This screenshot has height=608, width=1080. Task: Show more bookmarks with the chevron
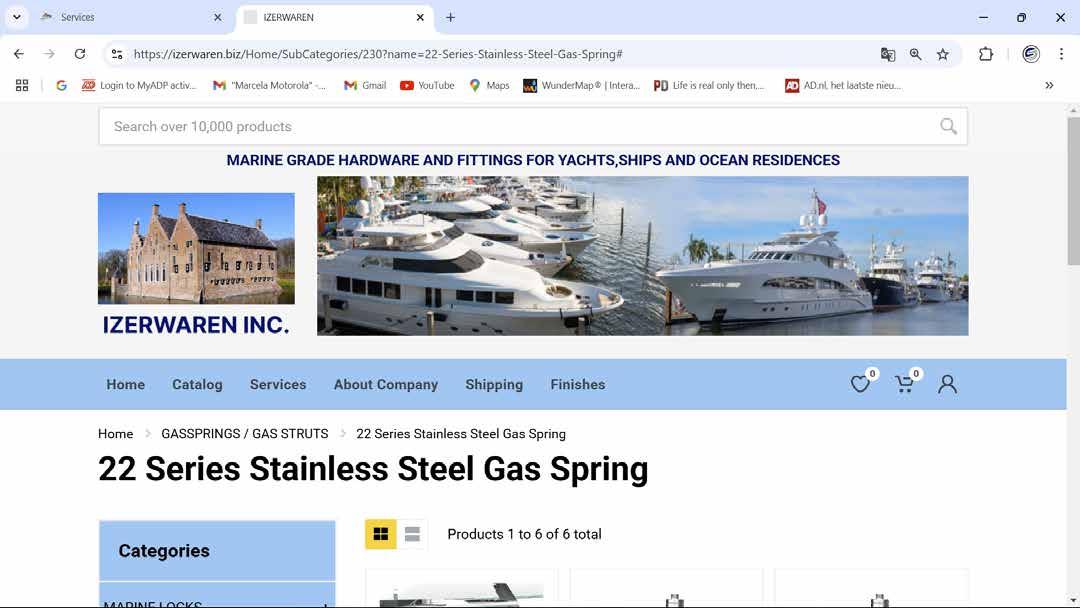[x=1049, y=85]
